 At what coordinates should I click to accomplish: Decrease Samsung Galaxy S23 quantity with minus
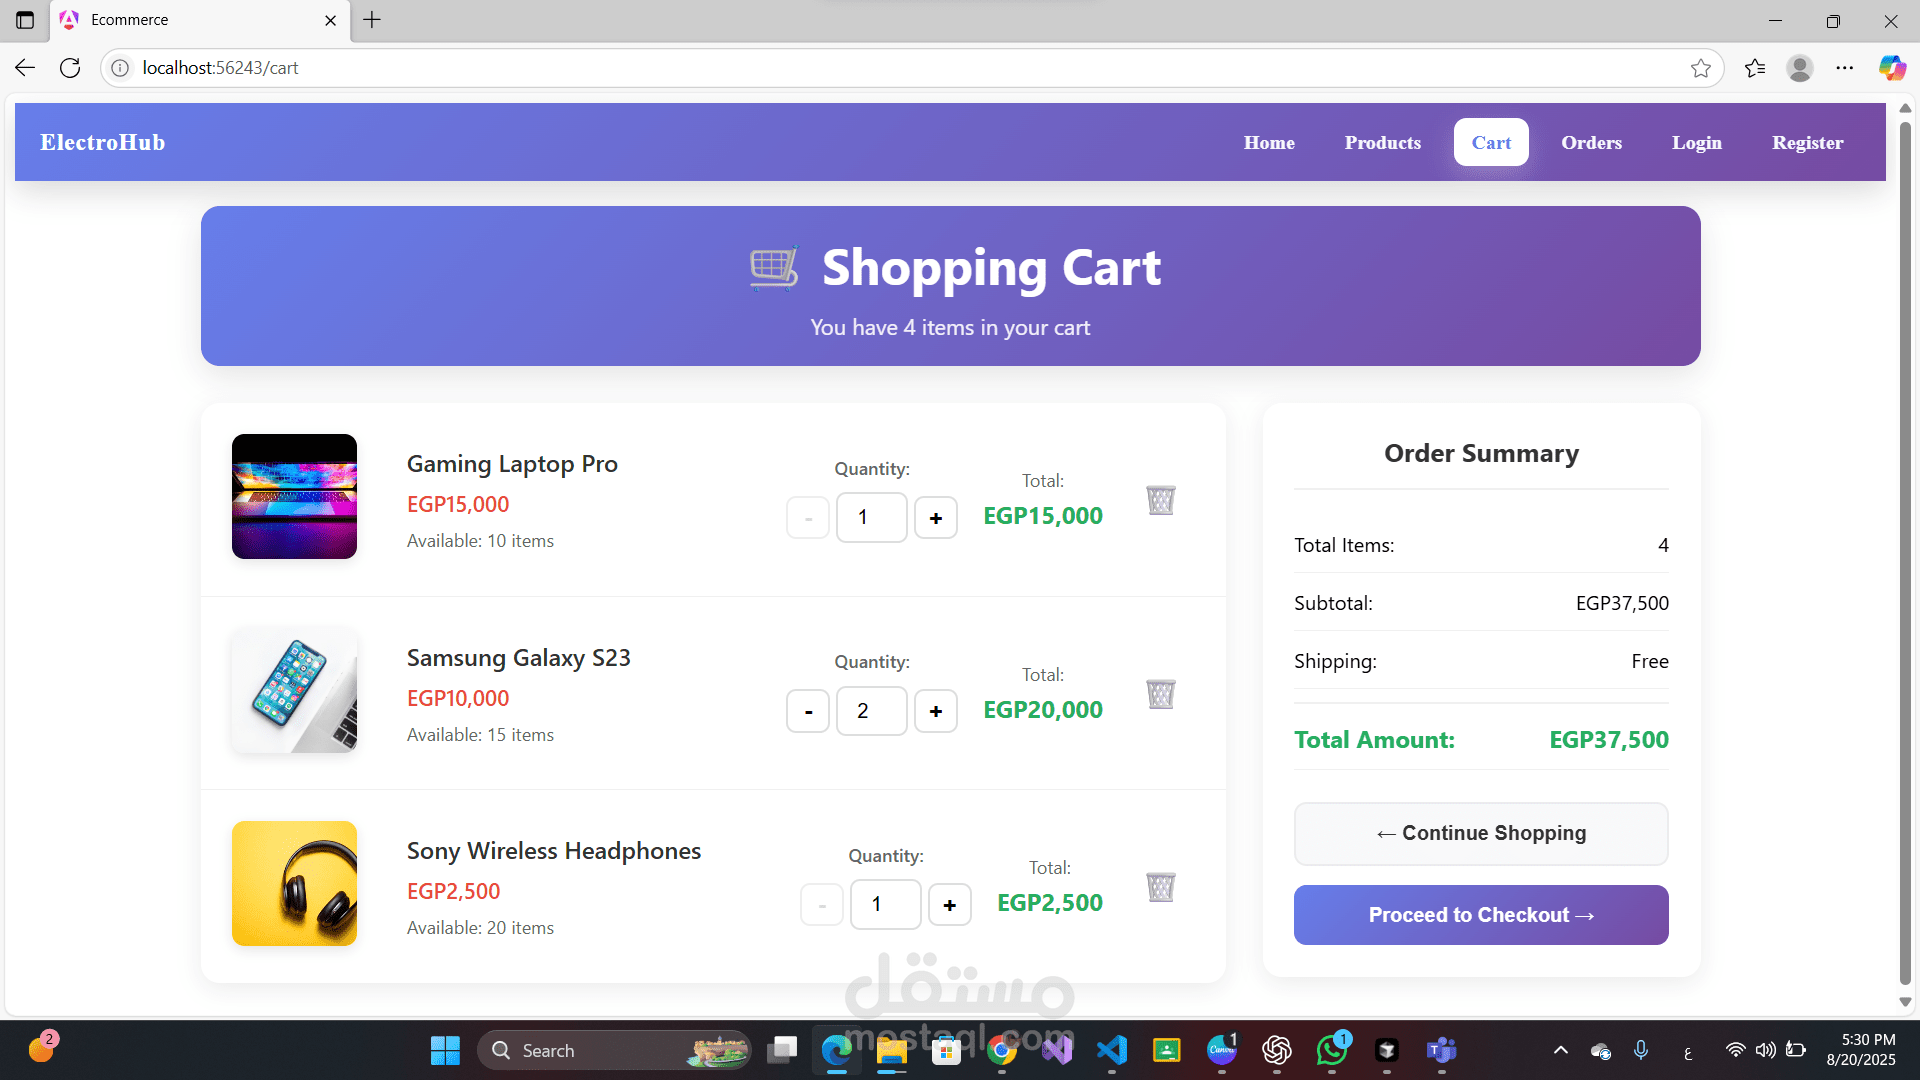(x=808, y=711)
